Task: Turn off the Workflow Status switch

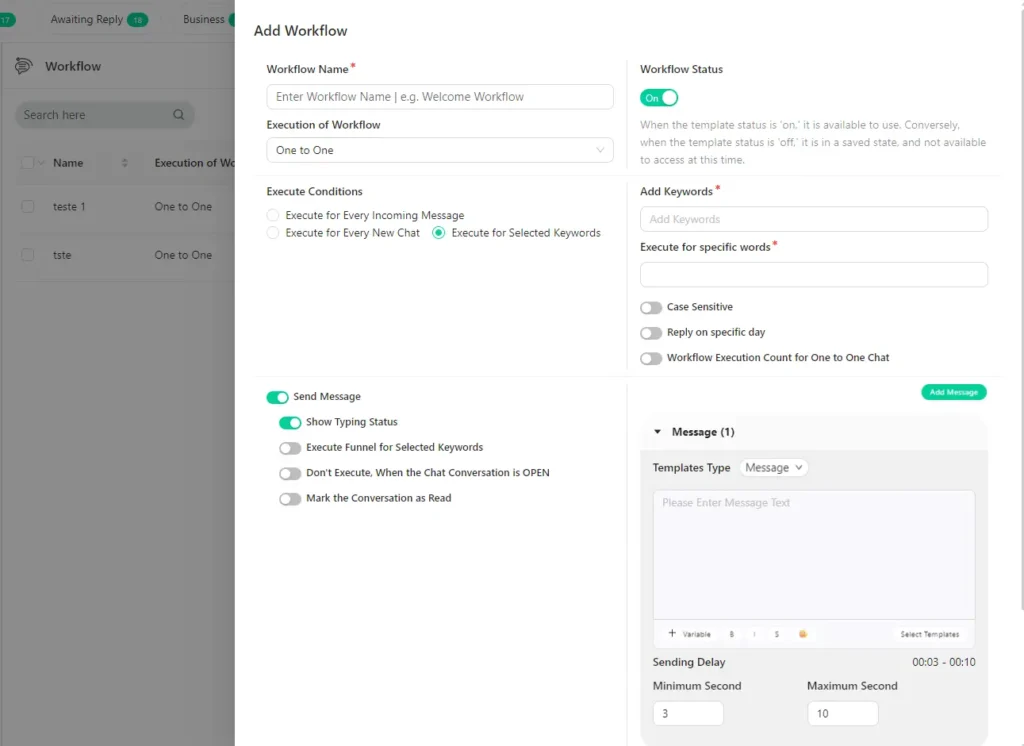Action: [x=658, y=98]
